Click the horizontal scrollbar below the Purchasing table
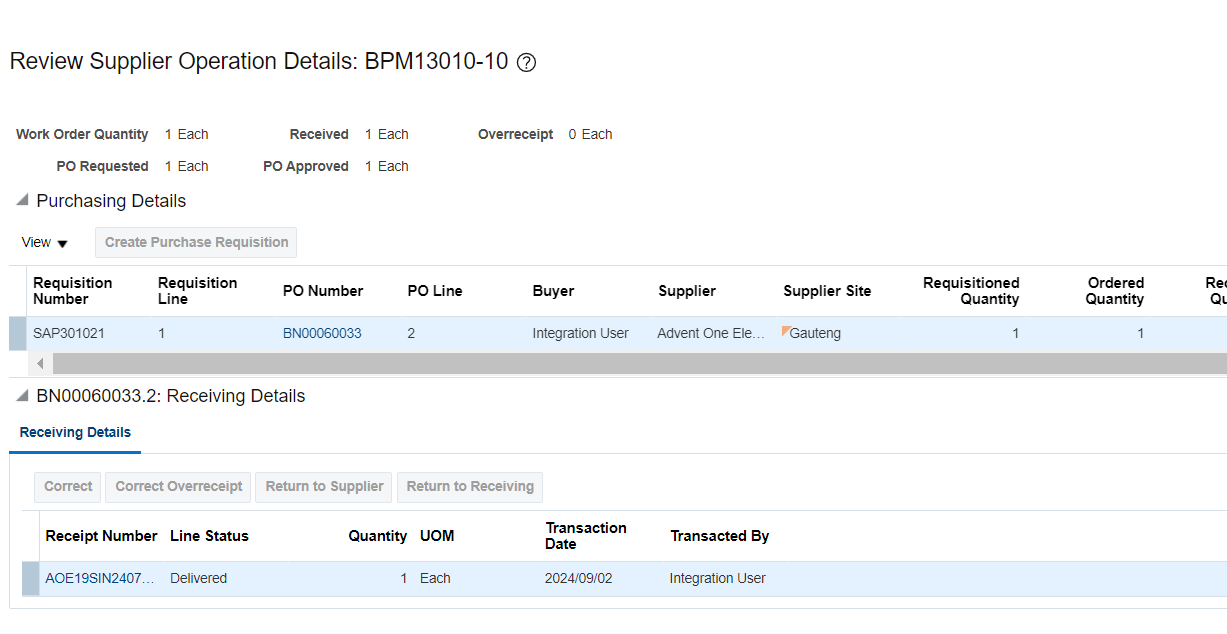This screenshot has height=634, width=1227. (x=600, y=363)
